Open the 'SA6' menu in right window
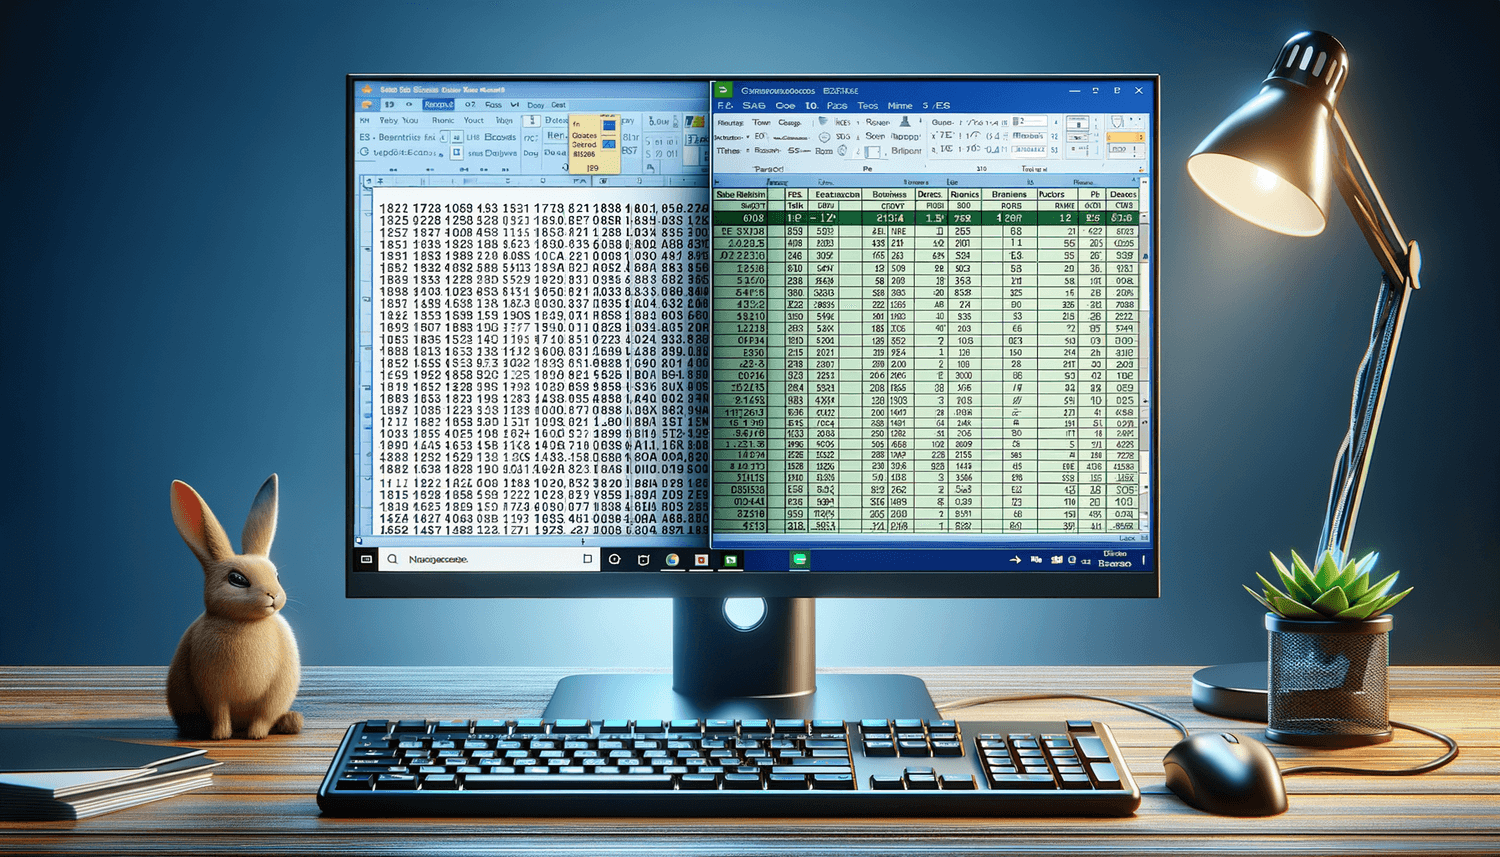This screenshot has height=857, width=1500. pyautogui.click(x=754, y=105)
